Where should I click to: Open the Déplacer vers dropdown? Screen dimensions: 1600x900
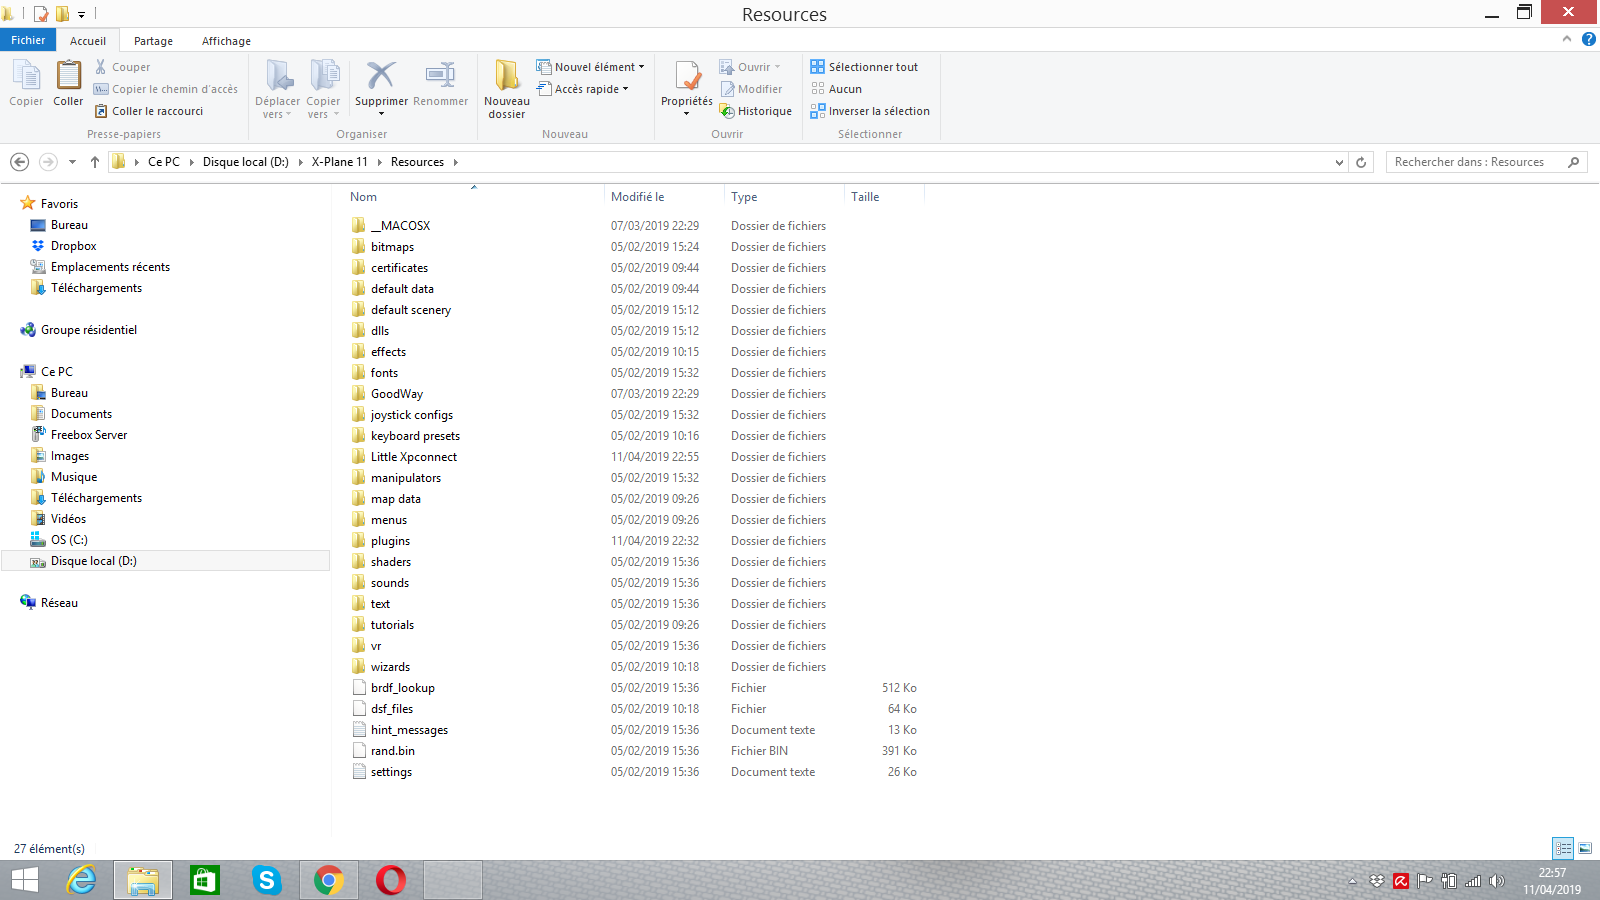pos(278,89)
